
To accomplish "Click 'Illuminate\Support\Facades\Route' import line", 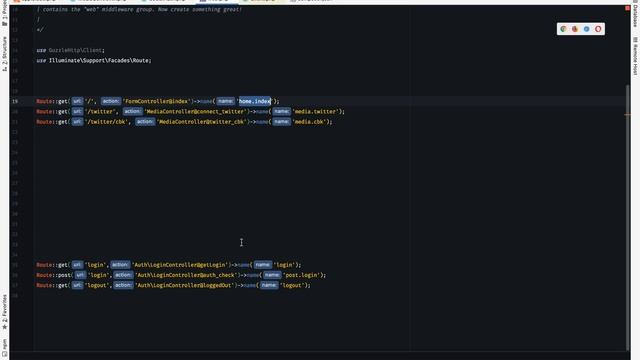I will 94,60.
